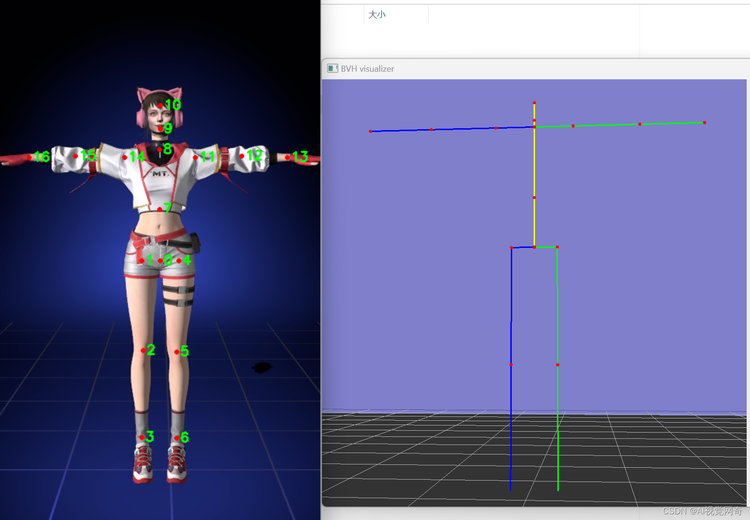
Task: Click joint label 8 at the character's neck
Action: coord(167,149)
